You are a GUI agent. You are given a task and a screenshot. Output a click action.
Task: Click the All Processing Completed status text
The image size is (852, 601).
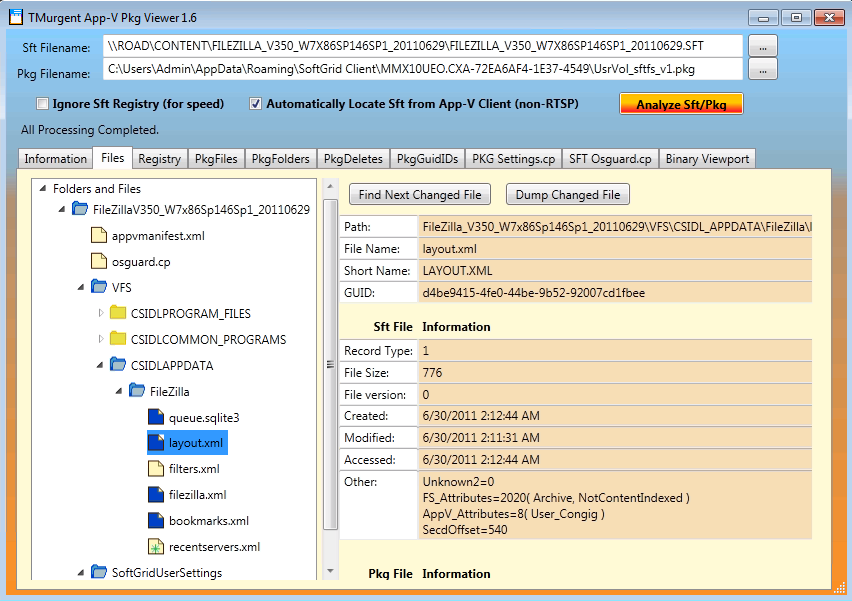point(90,130)
